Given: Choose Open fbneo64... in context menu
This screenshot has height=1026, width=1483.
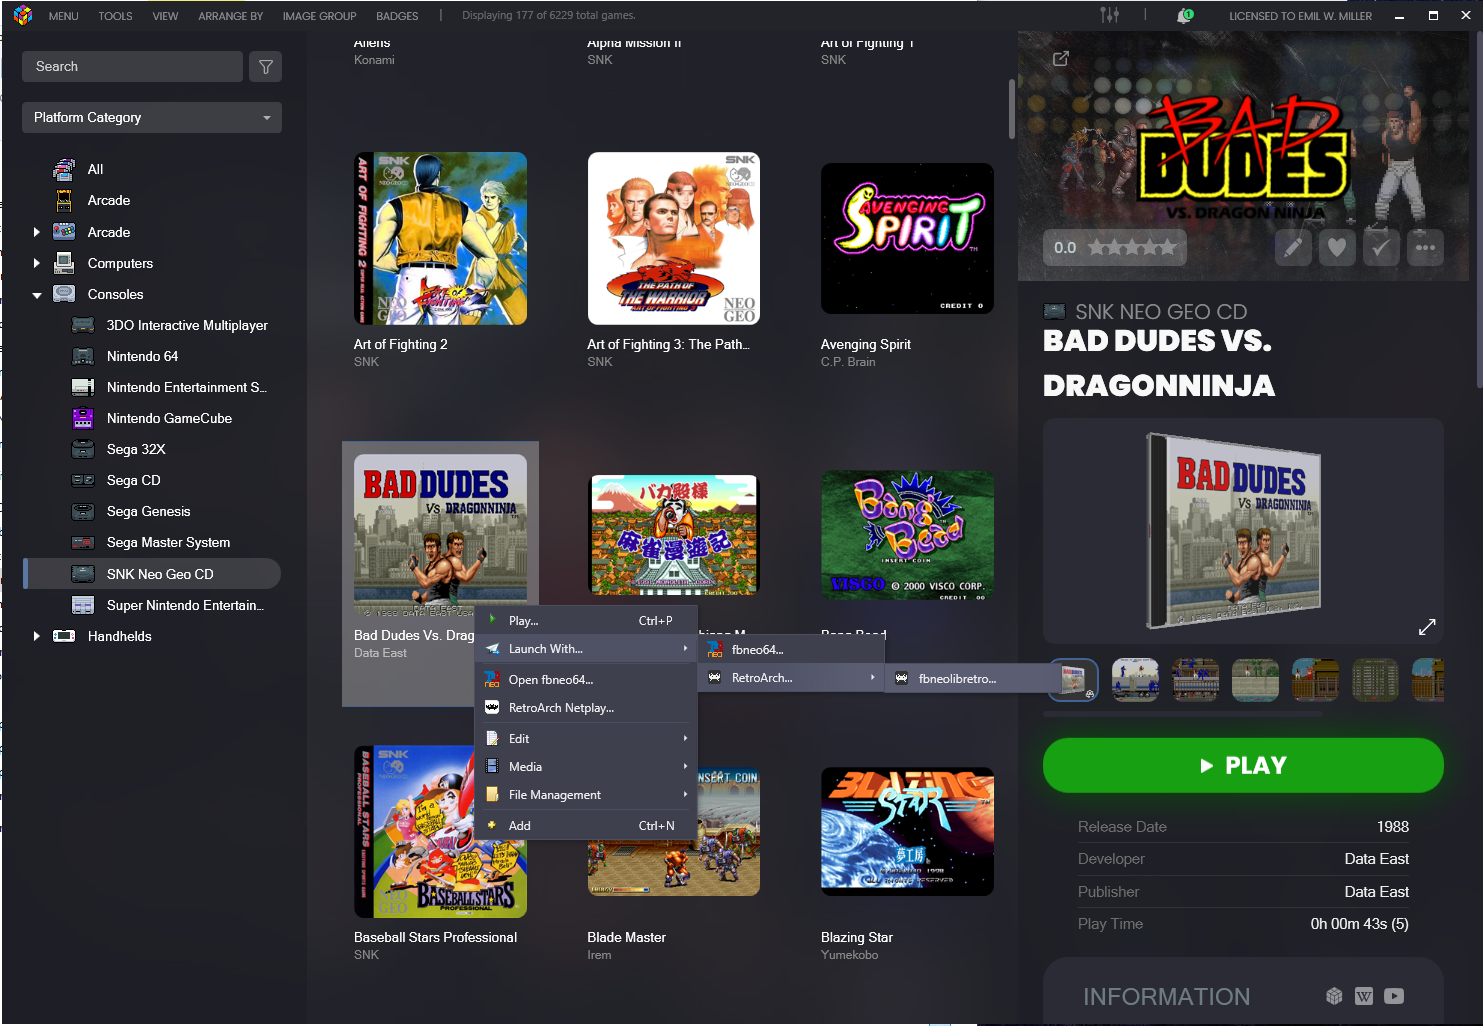Looking at the screenshot, I should click(586, 679).
